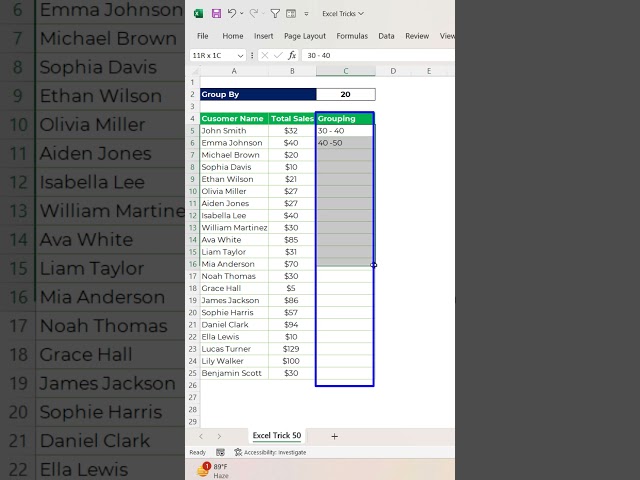Select column A header
640x480 pixels.
(x=234, y=71)
